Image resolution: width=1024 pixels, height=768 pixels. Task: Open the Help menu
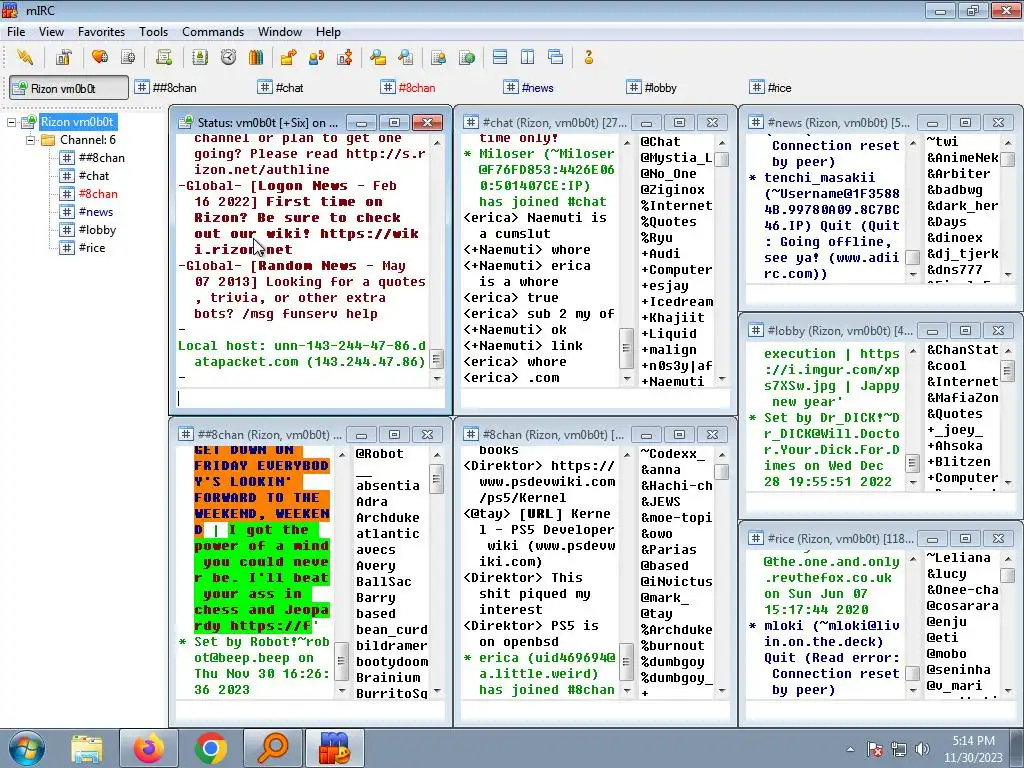click(x=328, y=31)
